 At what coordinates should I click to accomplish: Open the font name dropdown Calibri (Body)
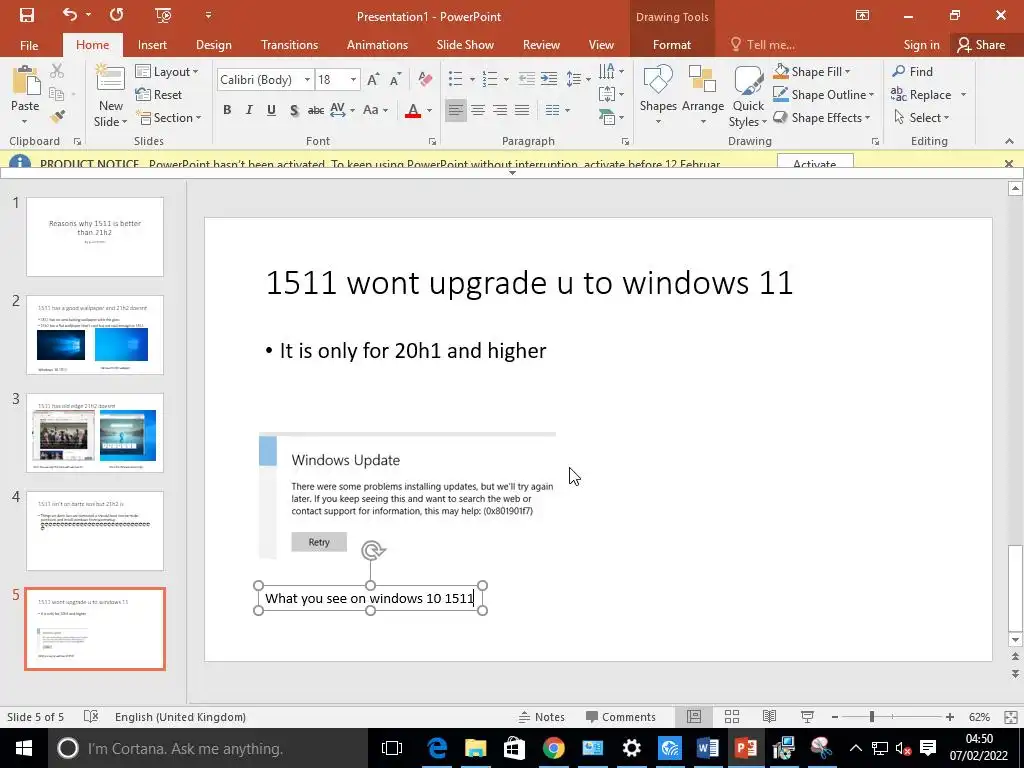[307, 80]
